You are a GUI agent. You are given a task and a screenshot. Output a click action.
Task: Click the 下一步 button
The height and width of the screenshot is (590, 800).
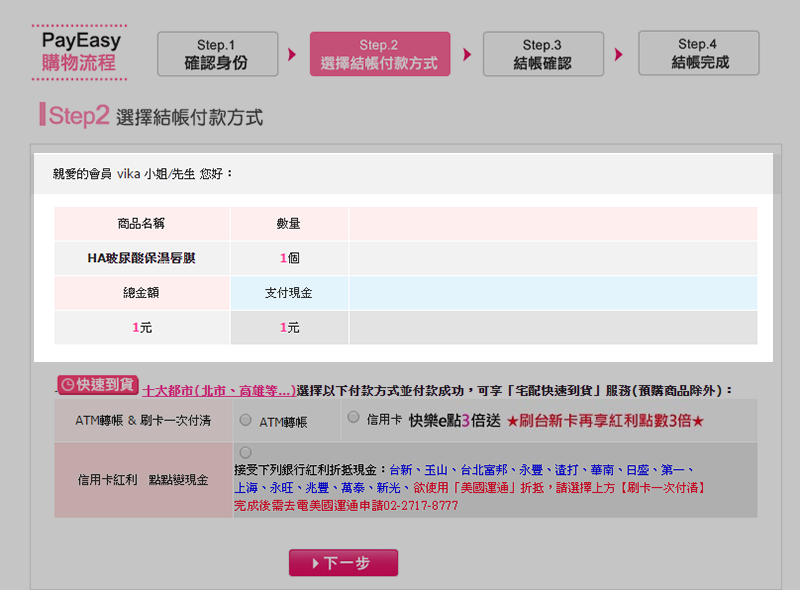[x=343, y=563]
